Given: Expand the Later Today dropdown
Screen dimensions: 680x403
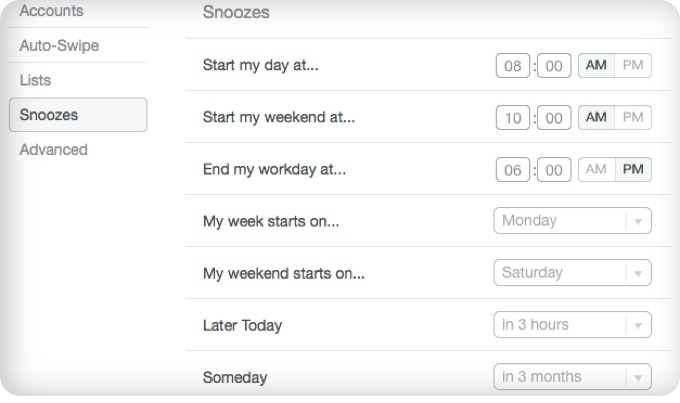Looking at the screenshot, I should tap(572, 325).
